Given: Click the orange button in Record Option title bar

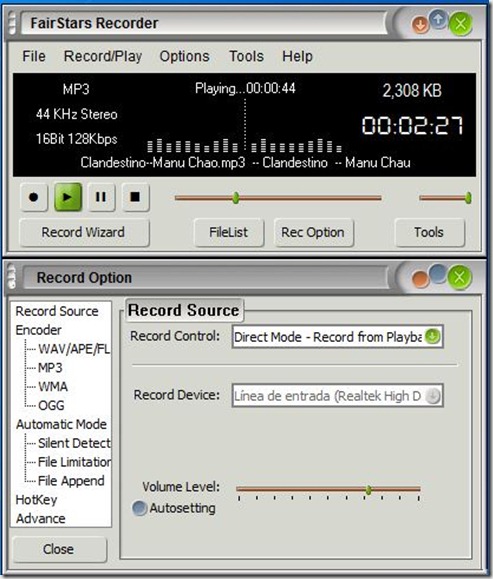Looking at the screenshot, I should [420, 279].
